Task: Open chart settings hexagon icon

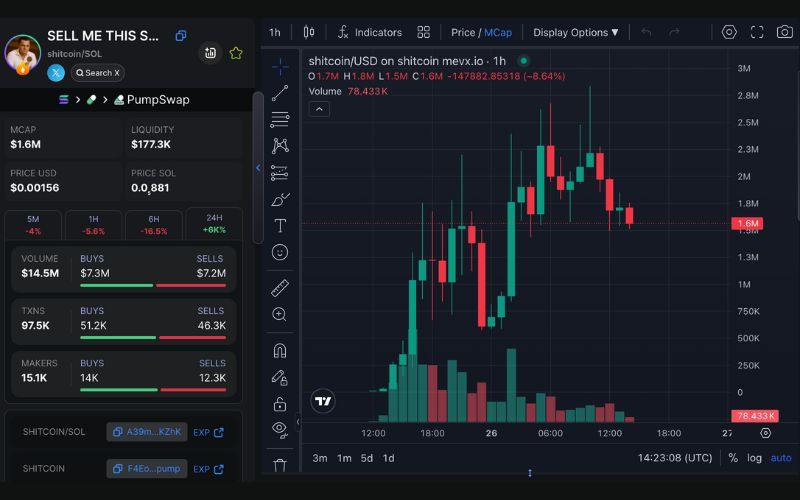Action: pos(729,32)
